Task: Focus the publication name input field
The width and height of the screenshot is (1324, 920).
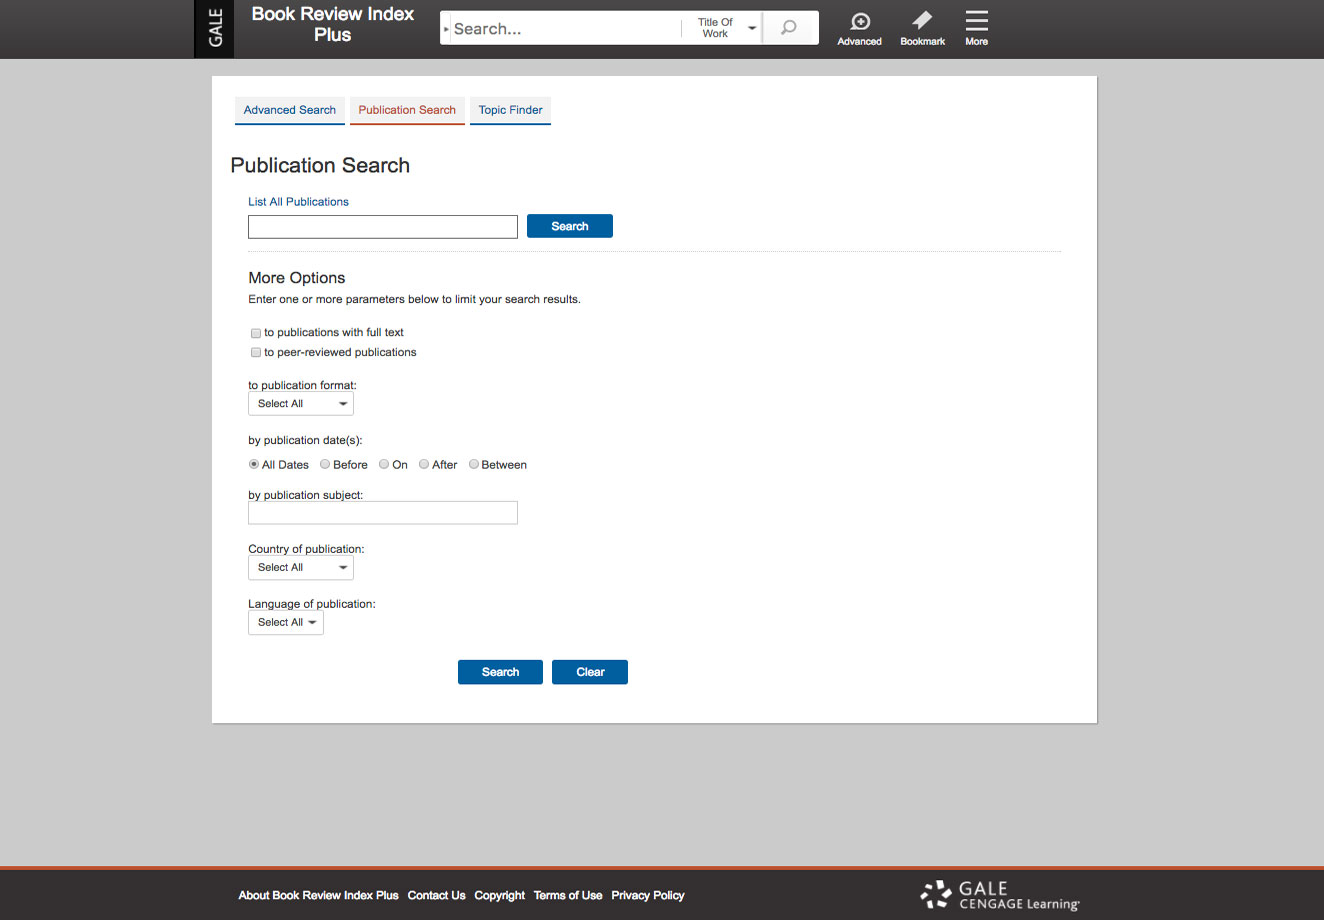Action: 383,227
